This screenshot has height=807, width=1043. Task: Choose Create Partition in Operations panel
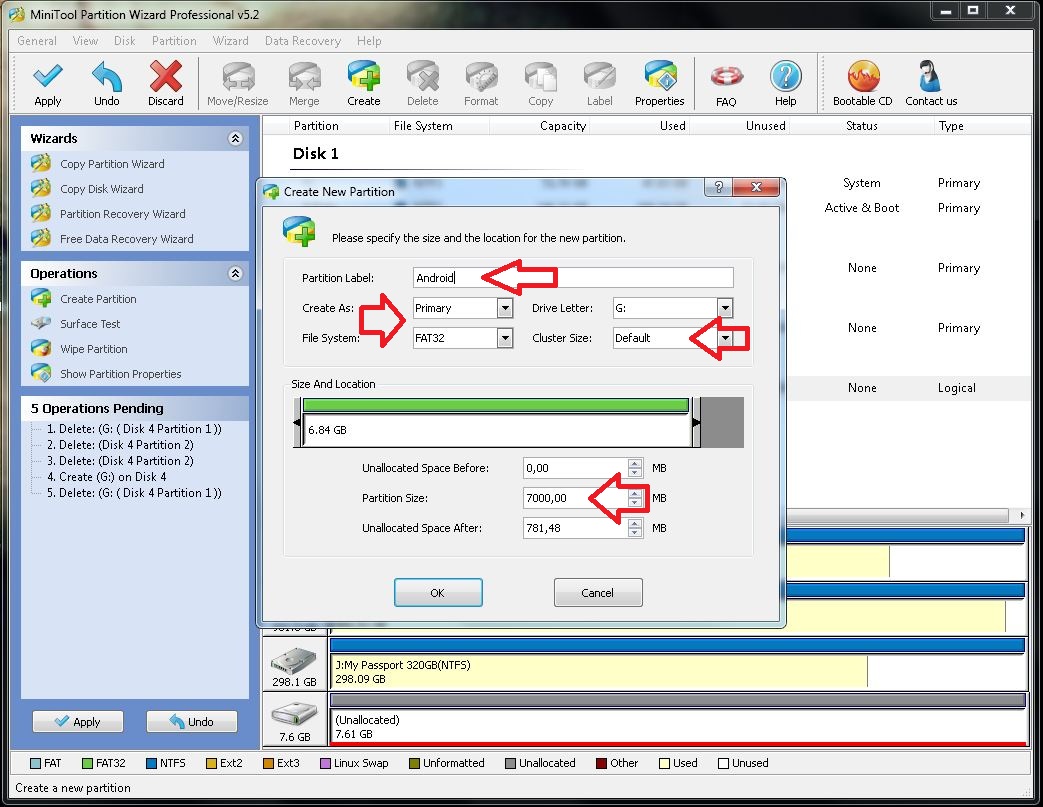(98, 299)
